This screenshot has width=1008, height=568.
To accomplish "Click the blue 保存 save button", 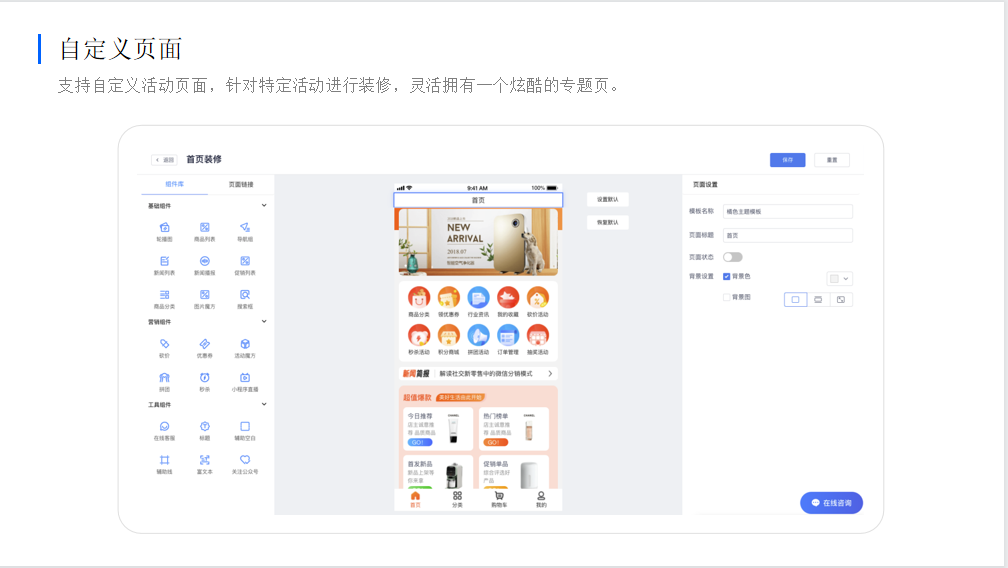I will (787, 160).
